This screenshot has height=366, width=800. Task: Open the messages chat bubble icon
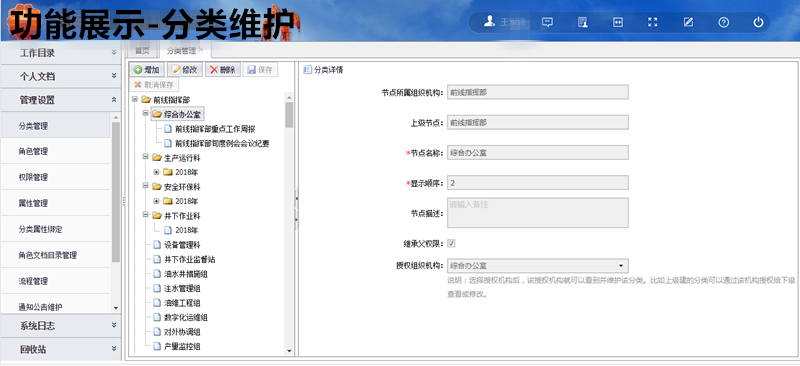[547, 22]
